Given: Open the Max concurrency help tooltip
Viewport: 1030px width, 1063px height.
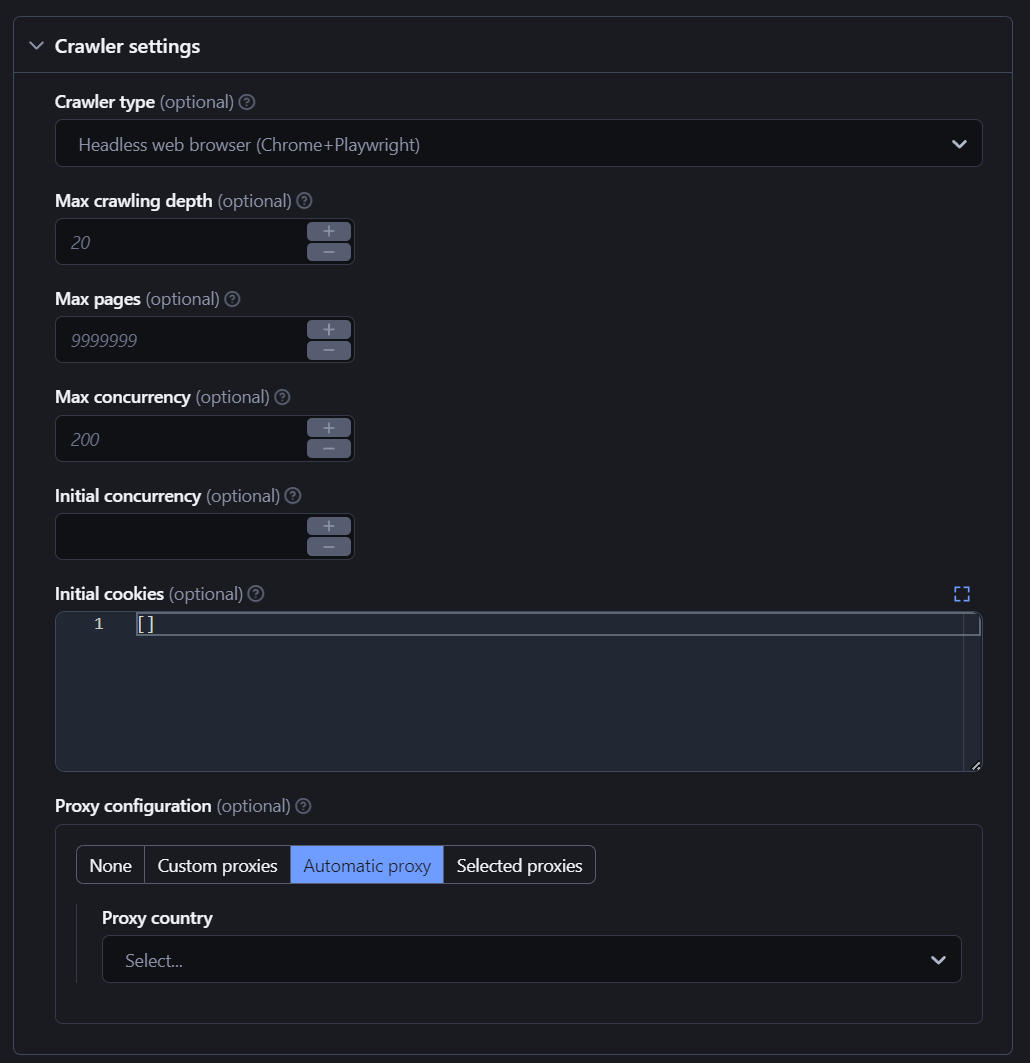Looking at the screenshot, I should click(x=281, y=396).
